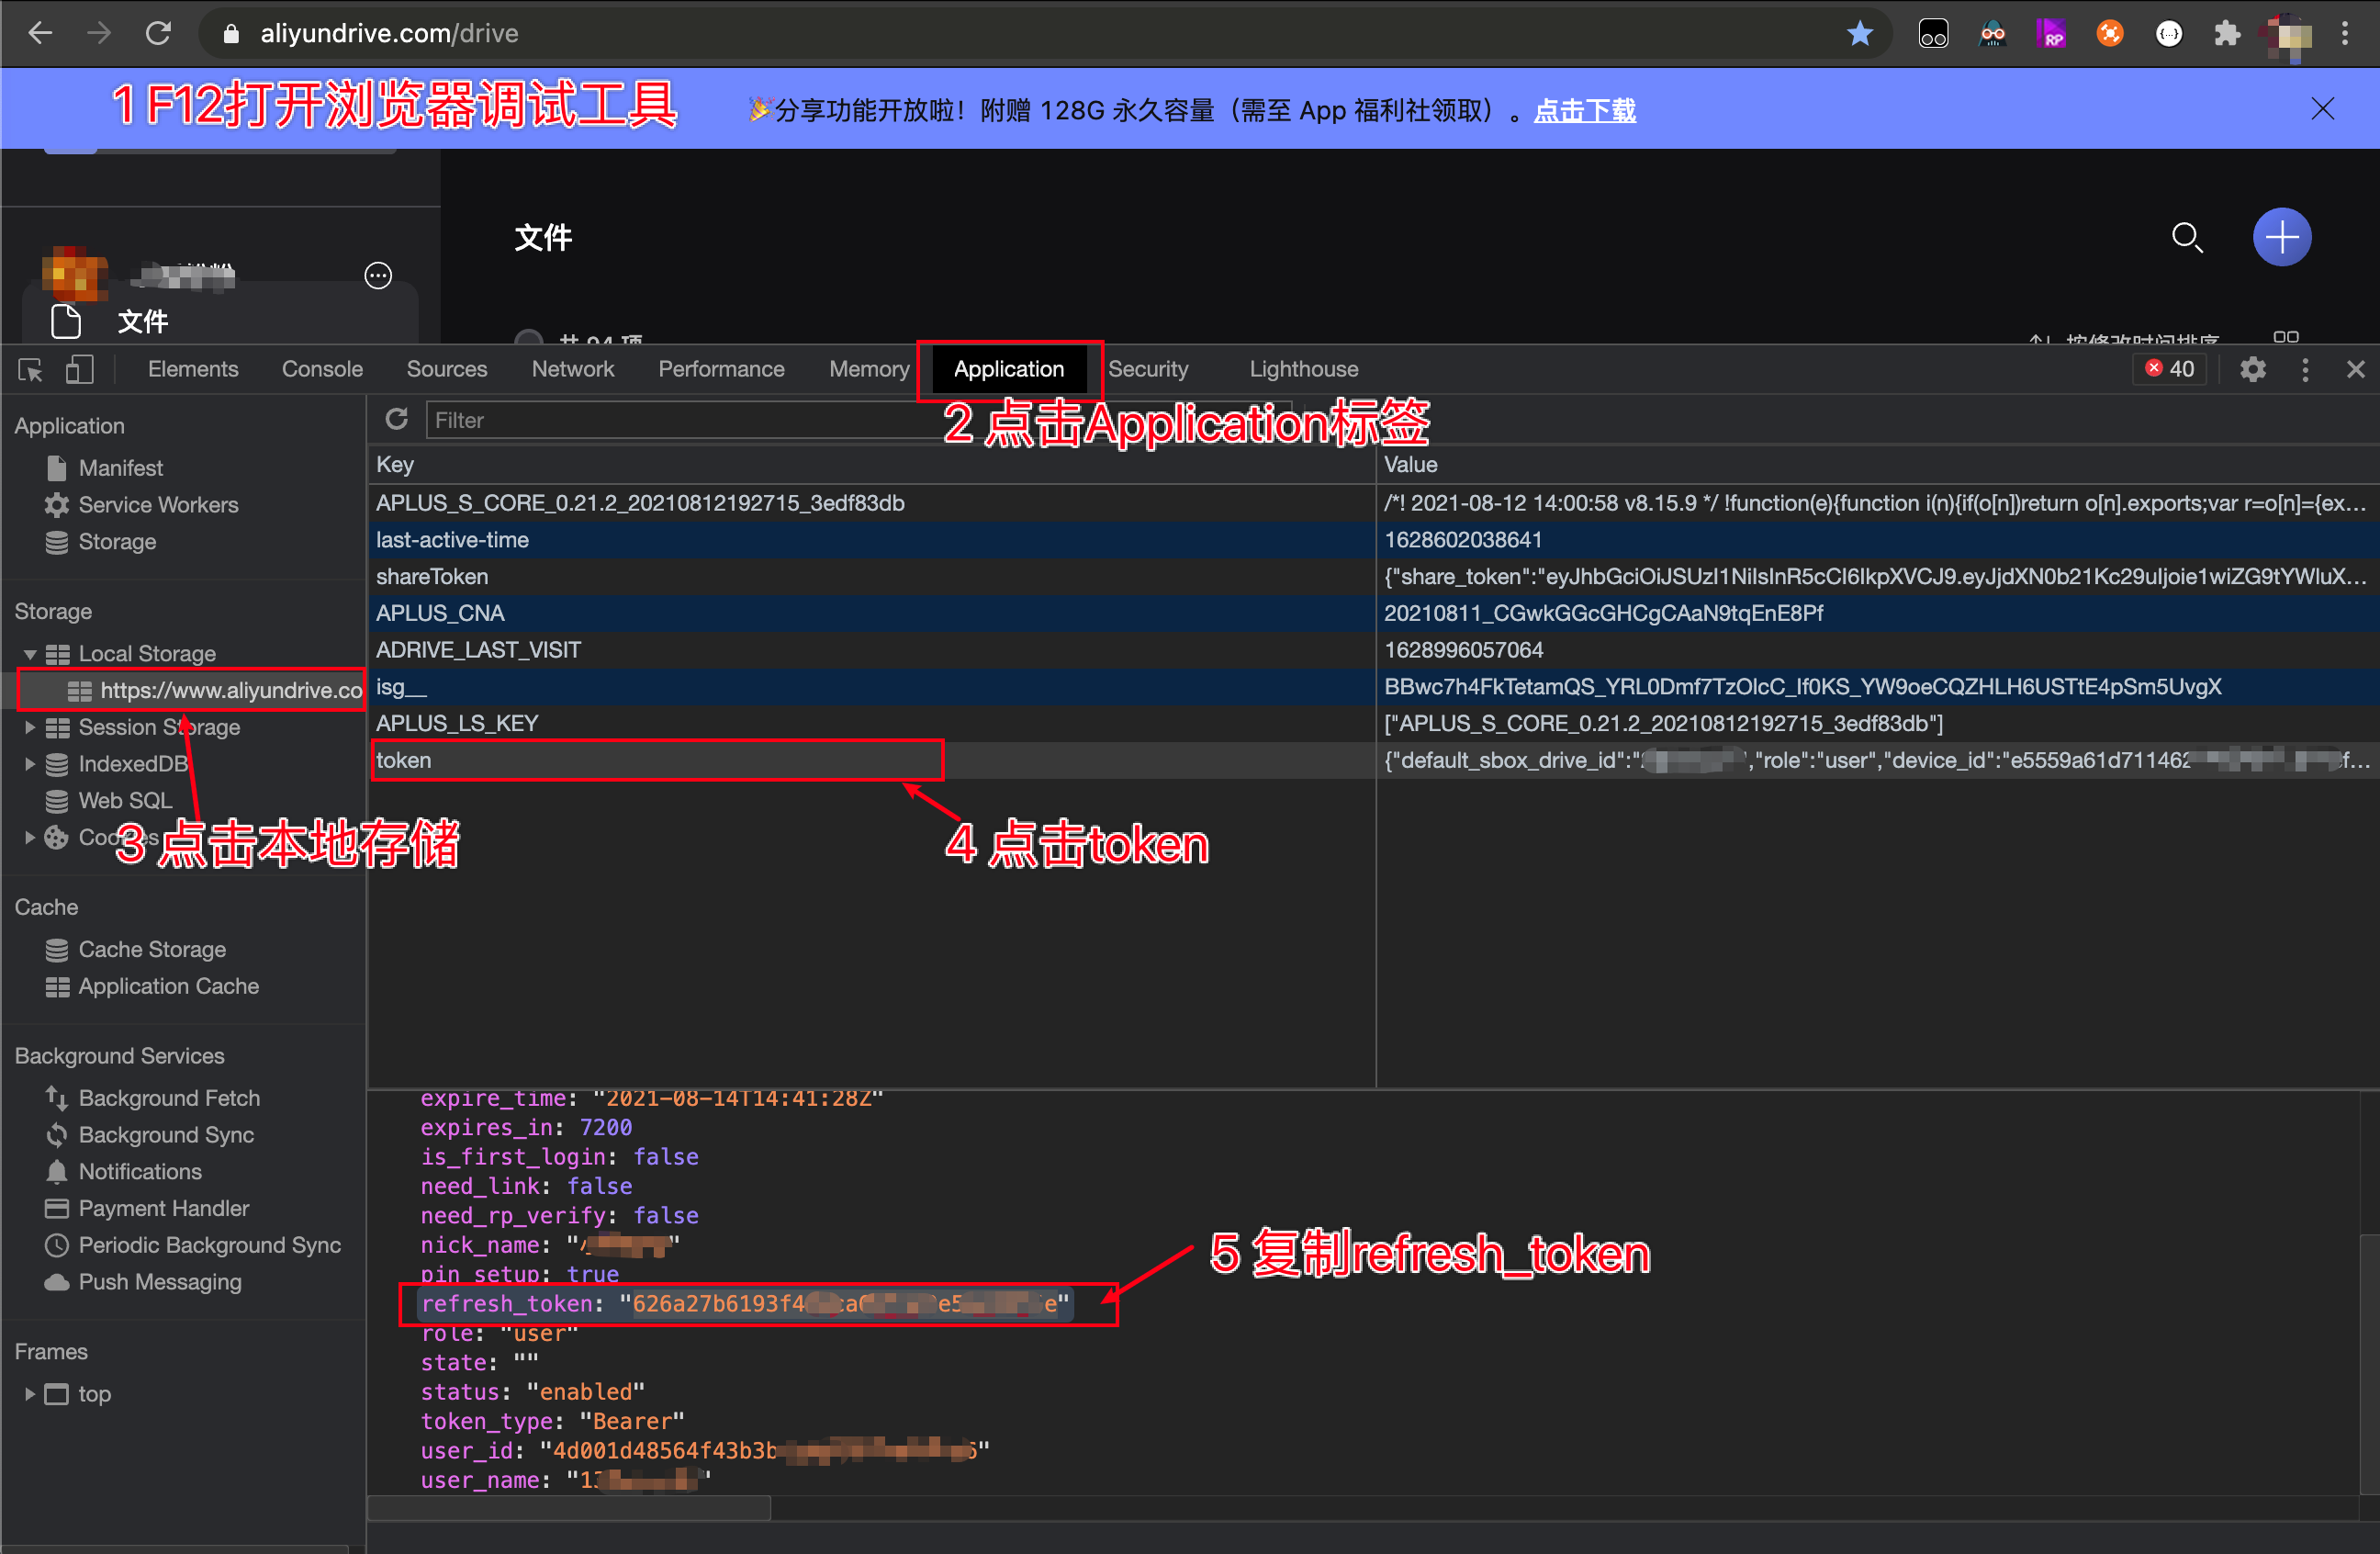Switch to the Security tab

[1148, 369]
